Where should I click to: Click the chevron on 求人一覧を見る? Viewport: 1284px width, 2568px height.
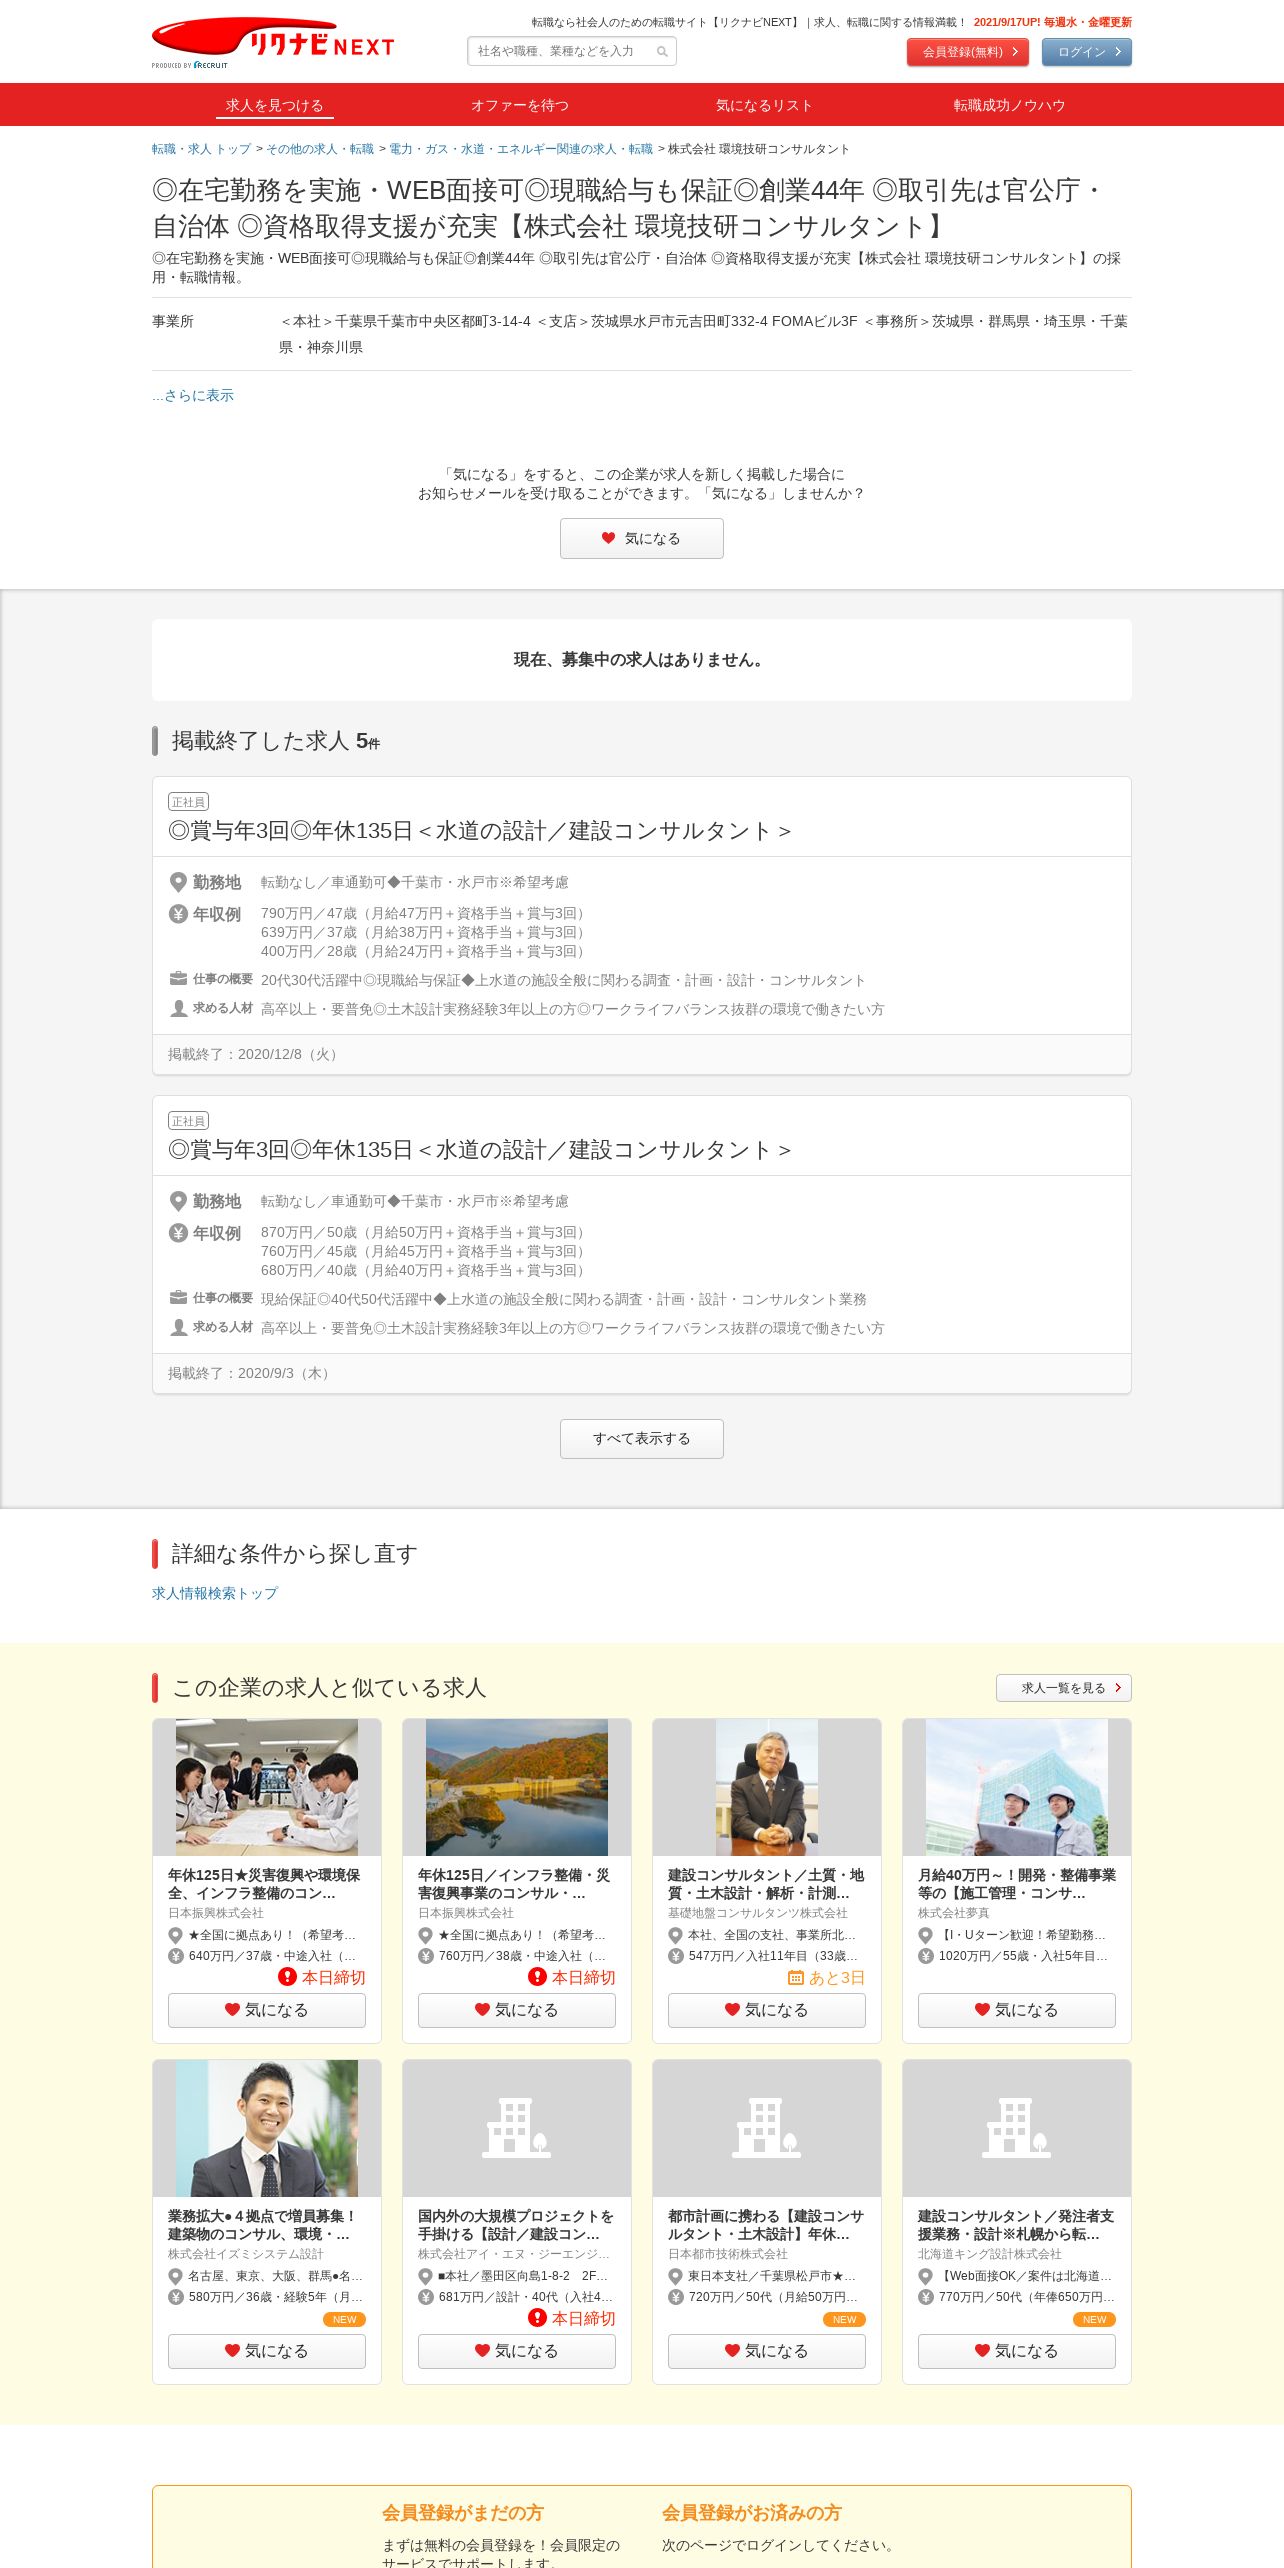click(x=1118, y=1688)
